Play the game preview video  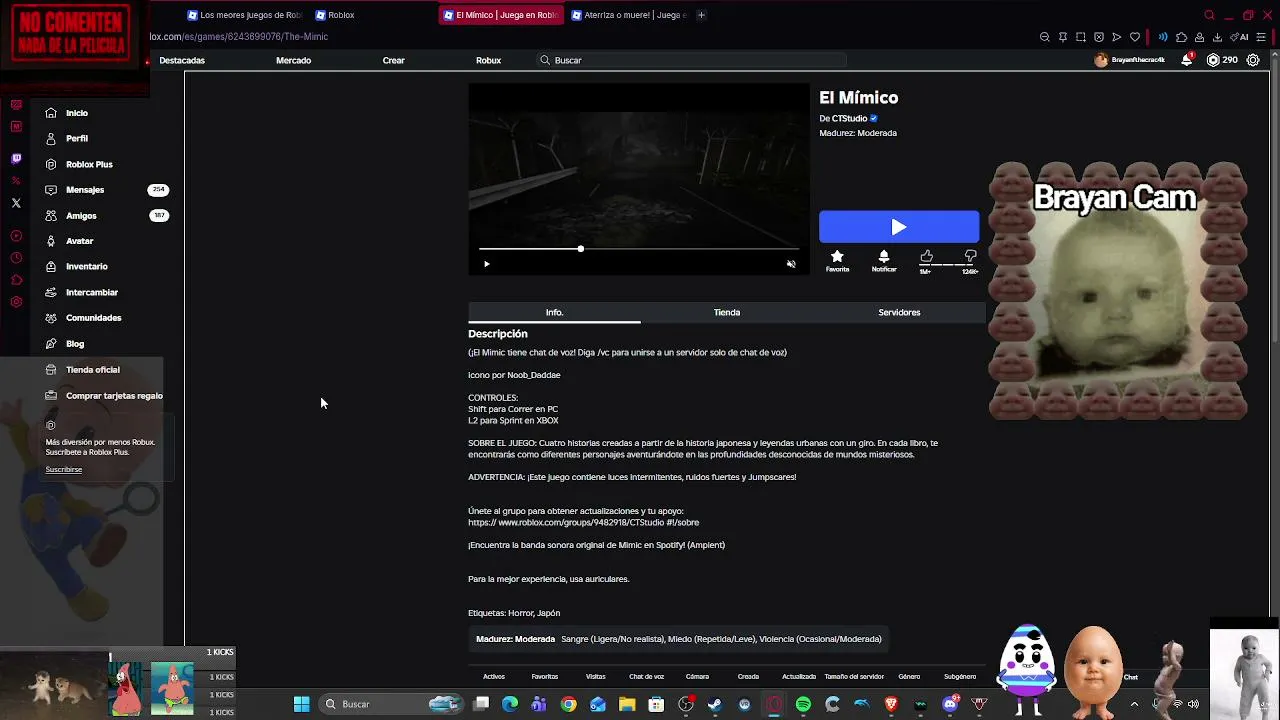tap(487, 264)
